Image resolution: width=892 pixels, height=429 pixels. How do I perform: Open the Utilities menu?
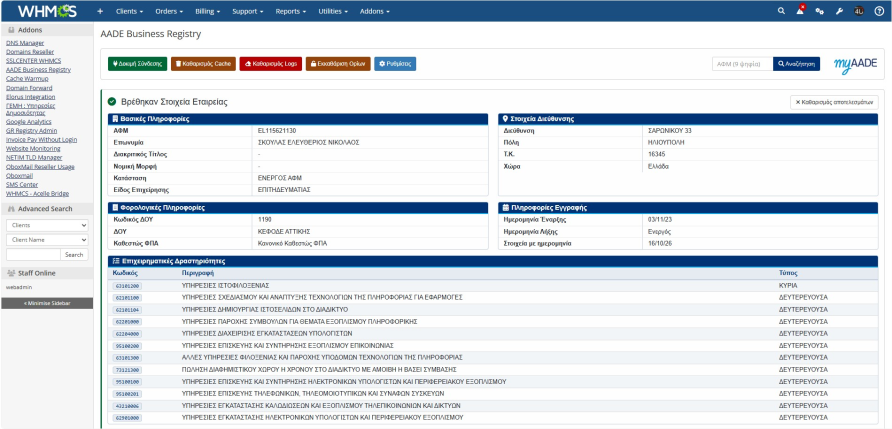[333, 11]
